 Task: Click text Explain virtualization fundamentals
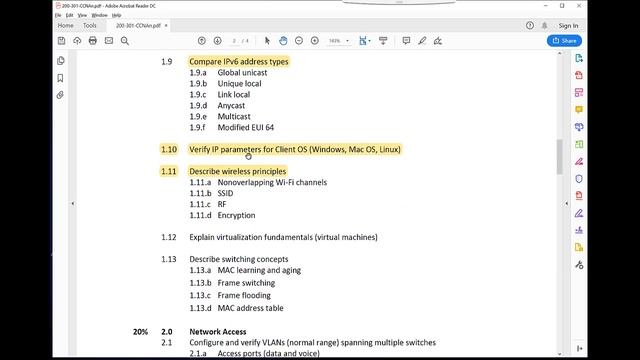(x=251, y=237)
